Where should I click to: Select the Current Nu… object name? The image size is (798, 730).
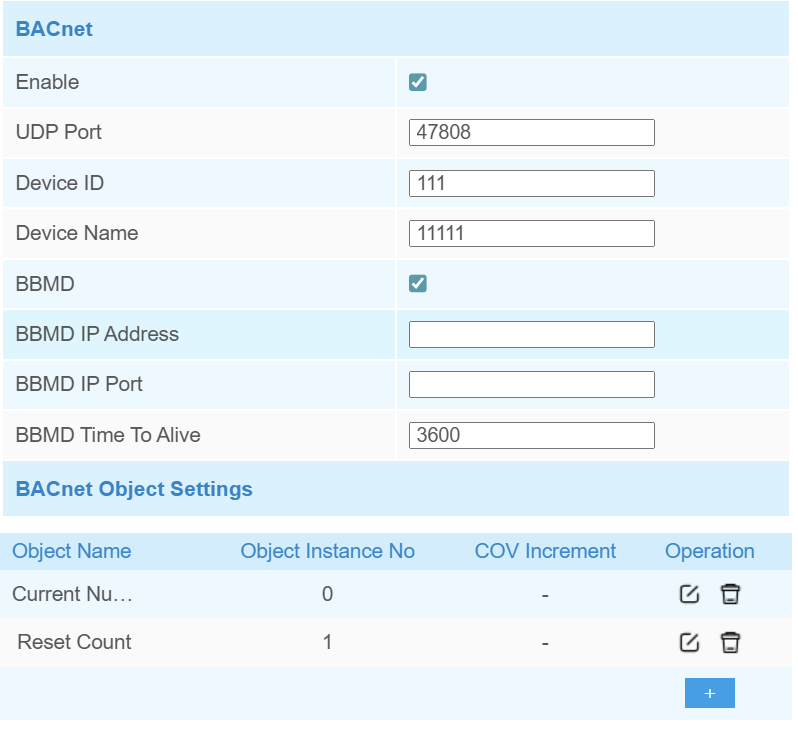72,594
